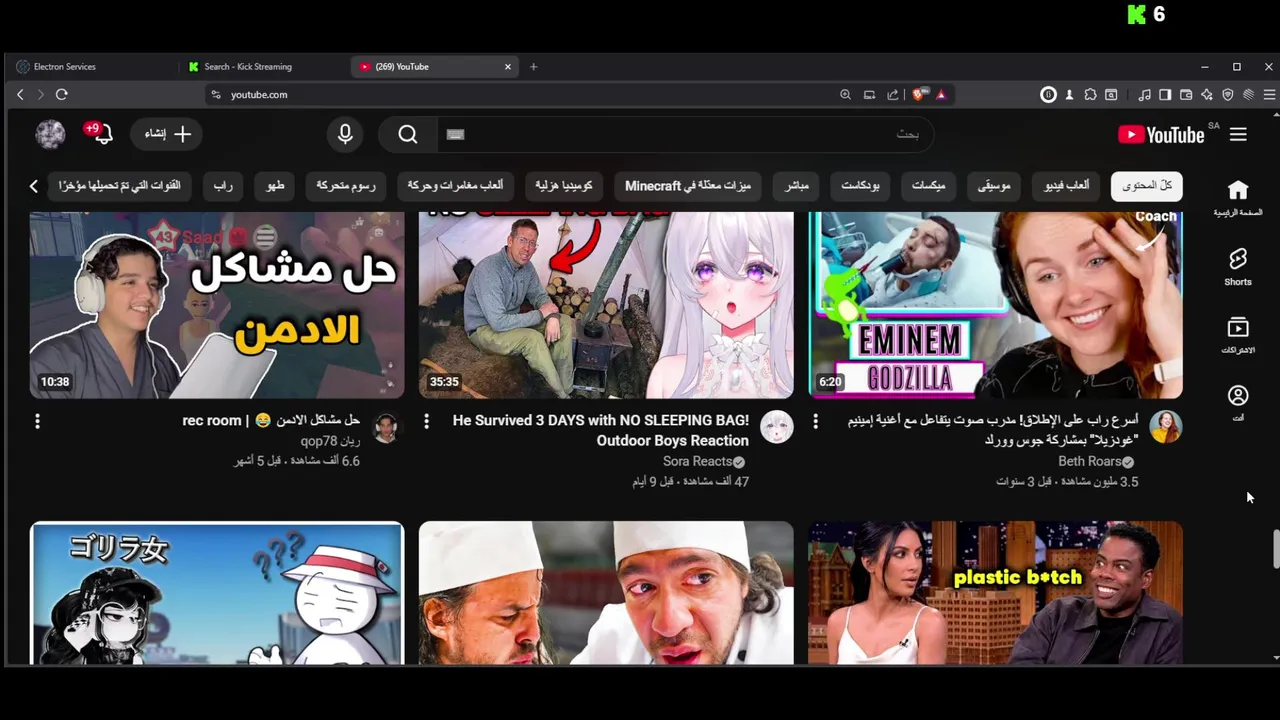Open options for Outdoor Boys Reaction video
The width and height of the screenshot is (1280, 720).
tap(426, 422)
